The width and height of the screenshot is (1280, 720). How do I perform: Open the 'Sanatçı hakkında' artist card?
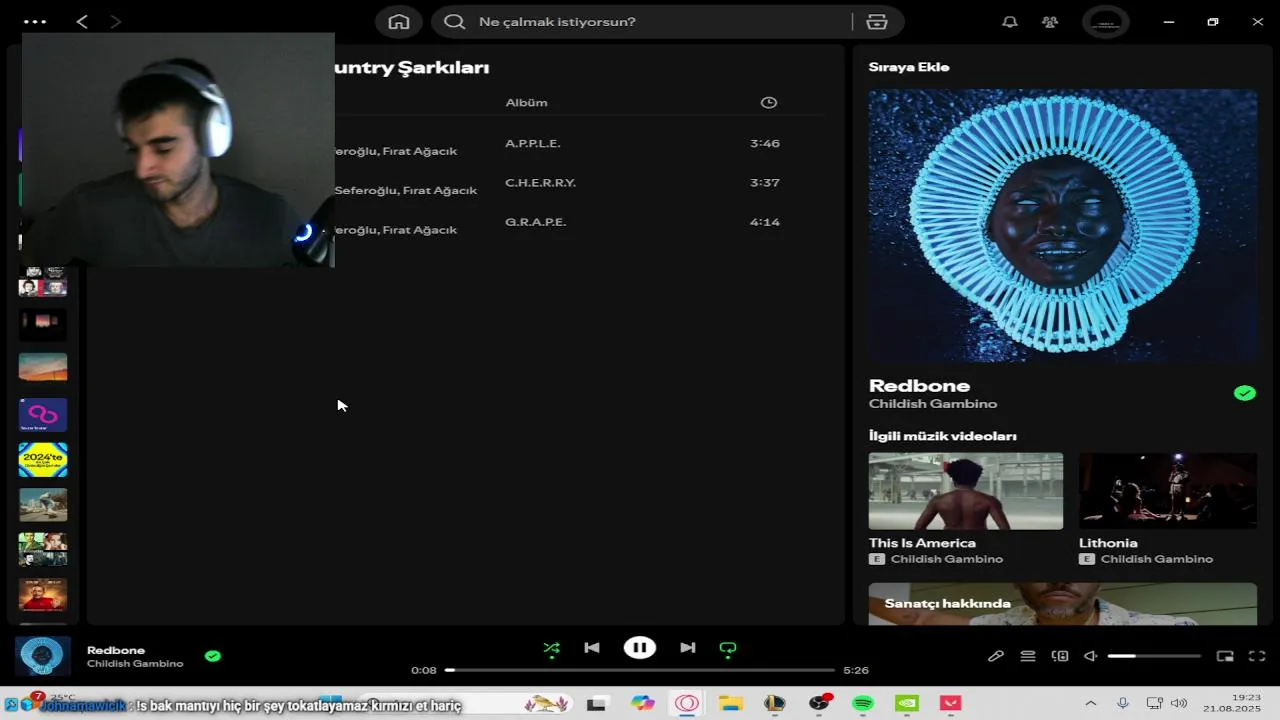(x=1063, y=604)
